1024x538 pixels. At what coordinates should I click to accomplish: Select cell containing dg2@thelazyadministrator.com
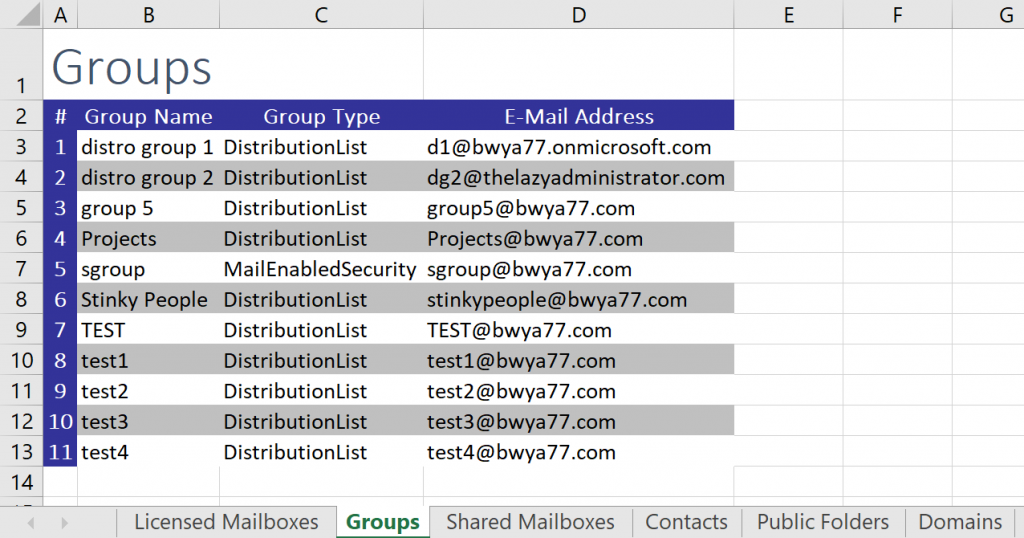point(579,177)
